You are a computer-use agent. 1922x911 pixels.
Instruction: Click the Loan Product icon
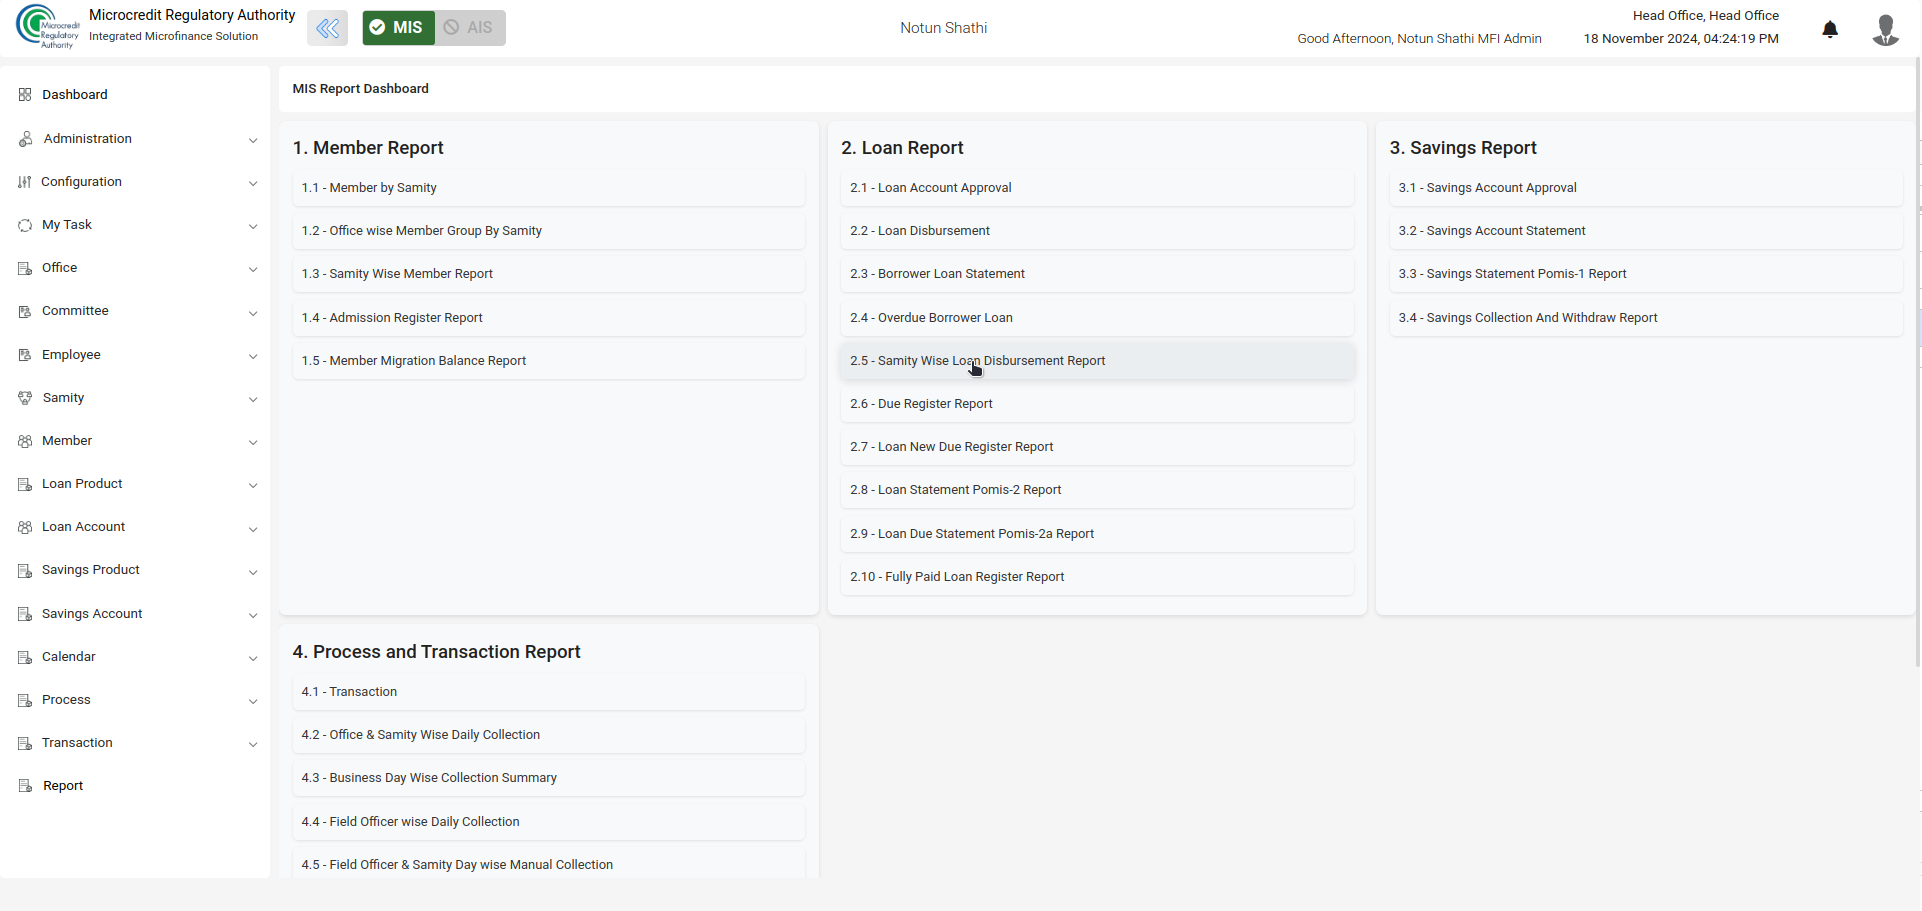25,484
